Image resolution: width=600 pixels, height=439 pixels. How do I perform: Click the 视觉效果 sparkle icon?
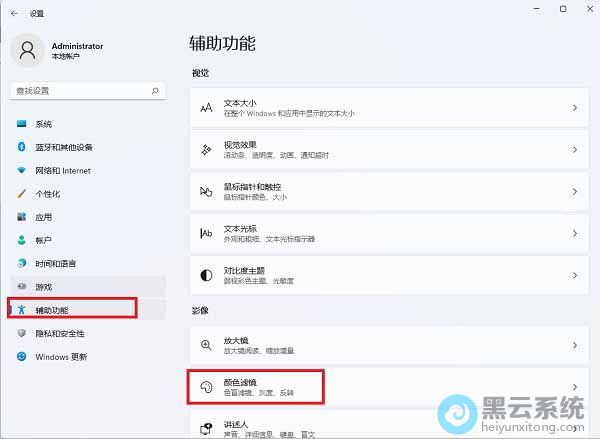coord(206,149)
